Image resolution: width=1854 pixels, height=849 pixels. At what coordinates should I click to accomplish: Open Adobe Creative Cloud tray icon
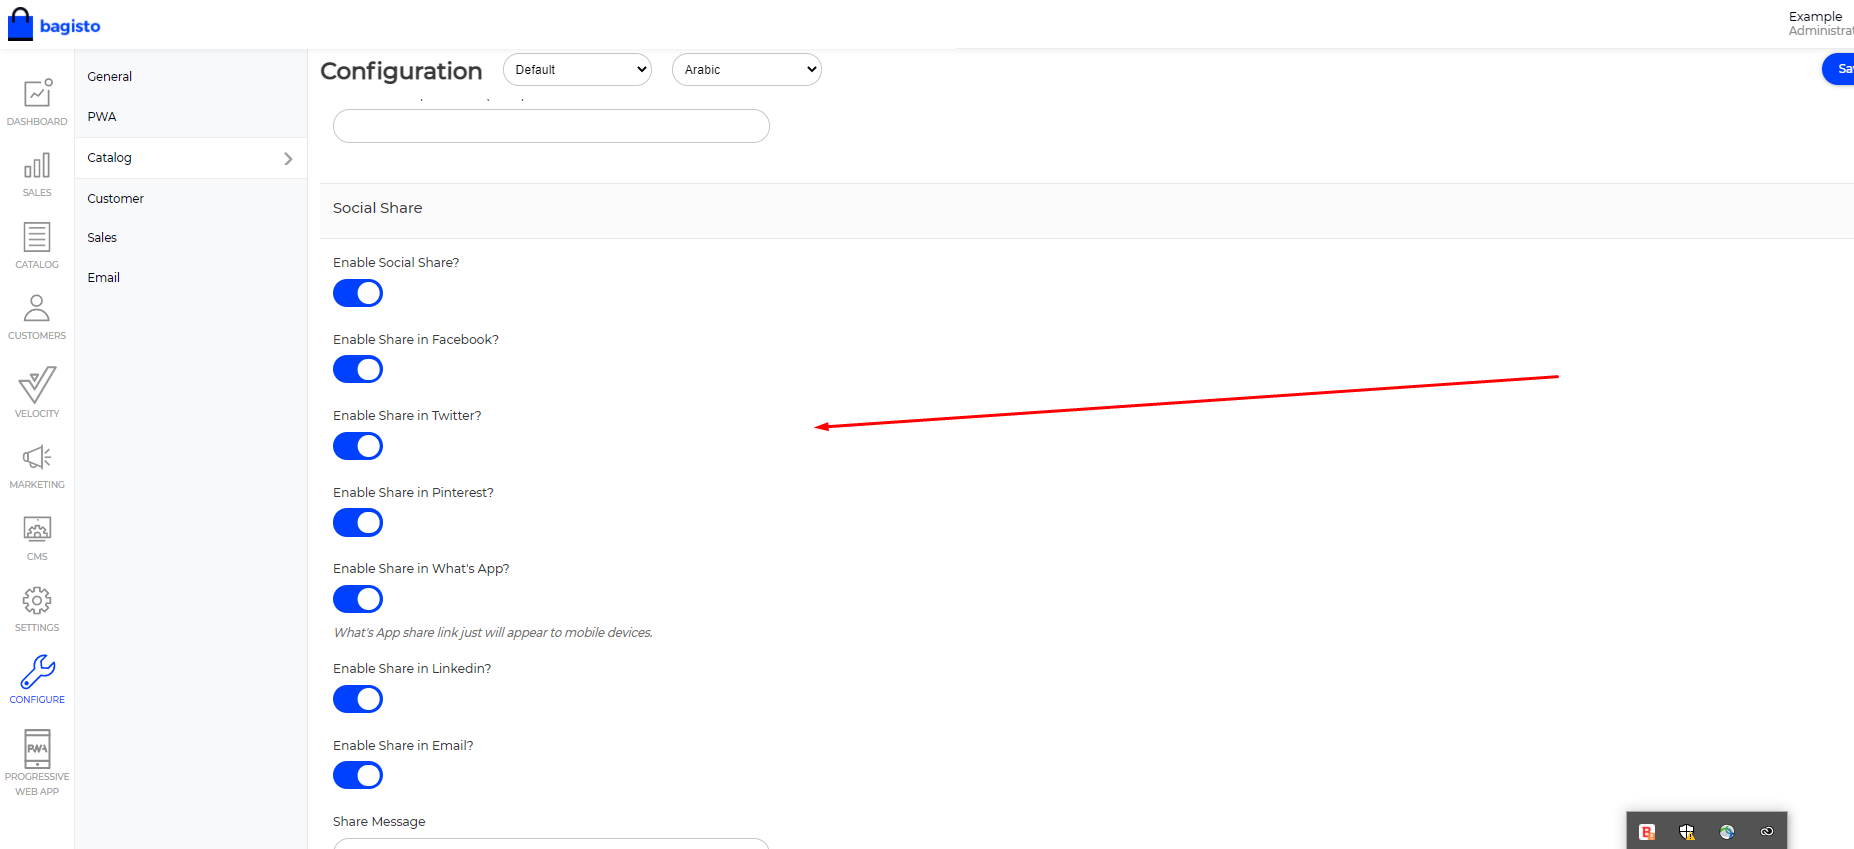(1767, 831)
